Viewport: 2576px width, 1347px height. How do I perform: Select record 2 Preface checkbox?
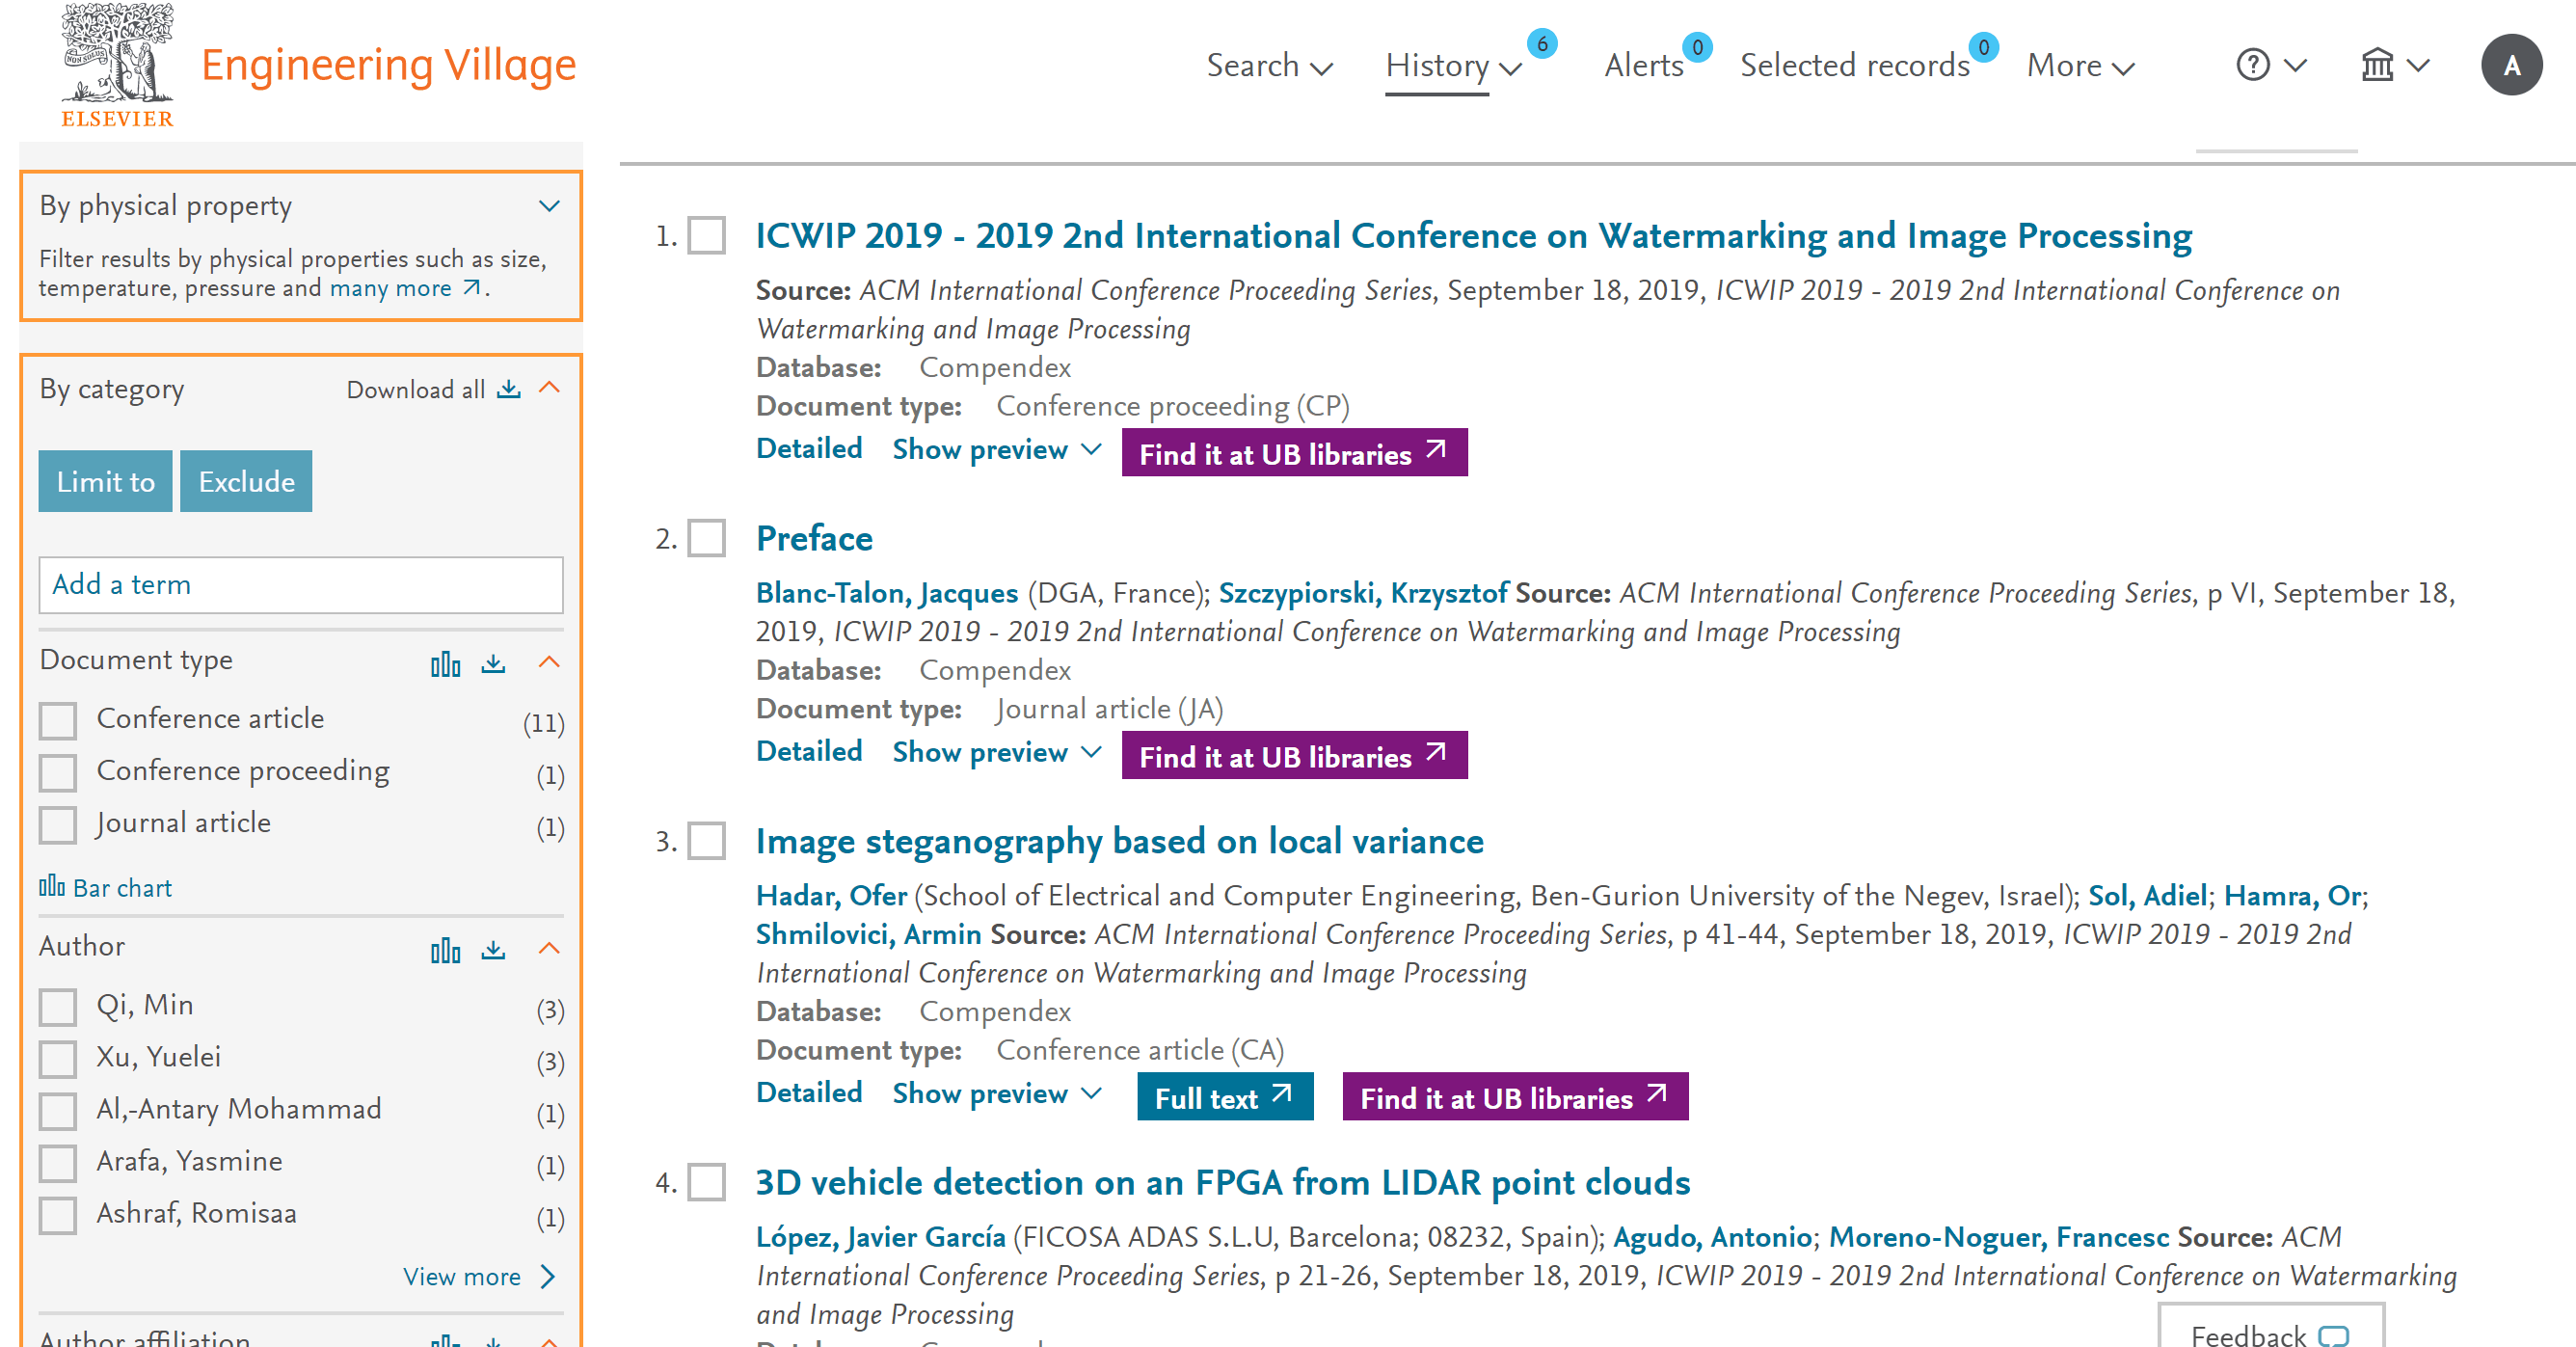click(x=706, y=538)
